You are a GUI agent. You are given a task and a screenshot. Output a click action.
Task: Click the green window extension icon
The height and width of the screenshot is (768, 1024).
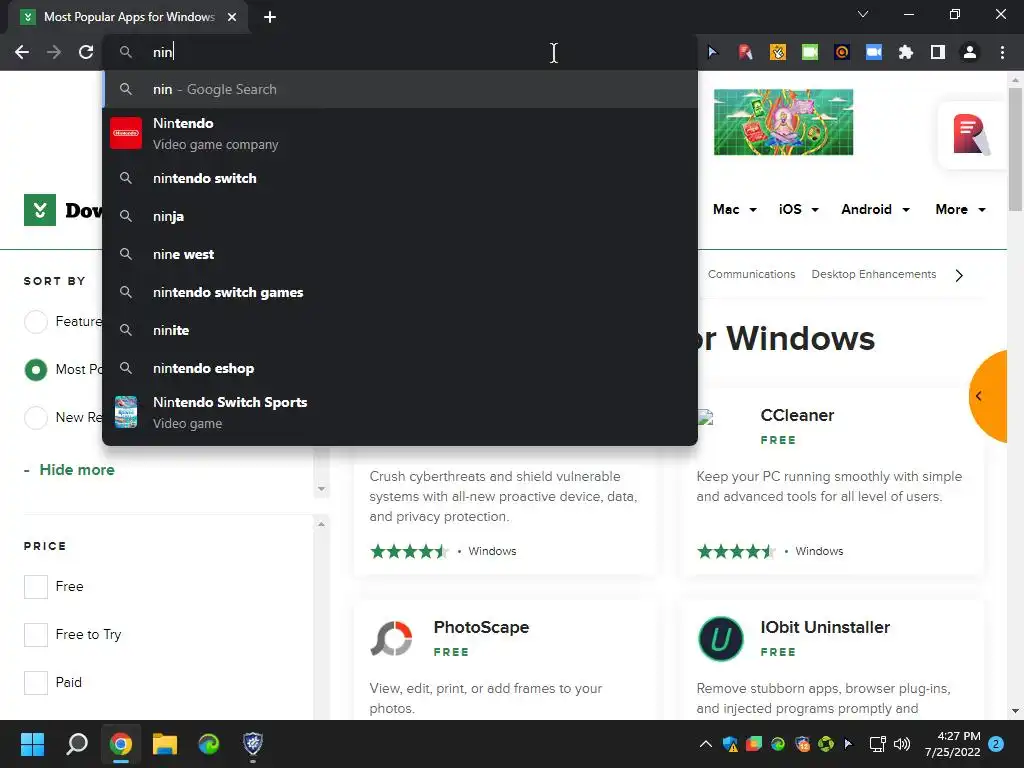810,52
